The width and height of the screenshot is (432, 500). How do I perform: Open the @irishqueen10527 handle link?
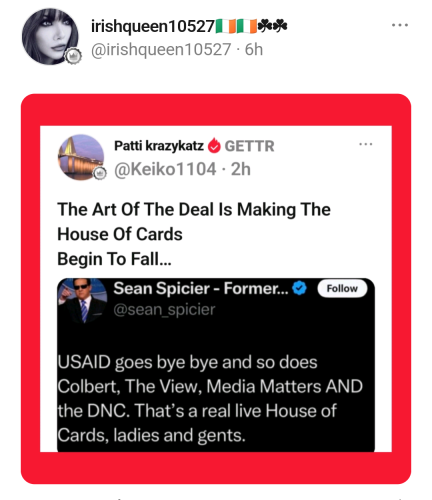click(161, 50)
